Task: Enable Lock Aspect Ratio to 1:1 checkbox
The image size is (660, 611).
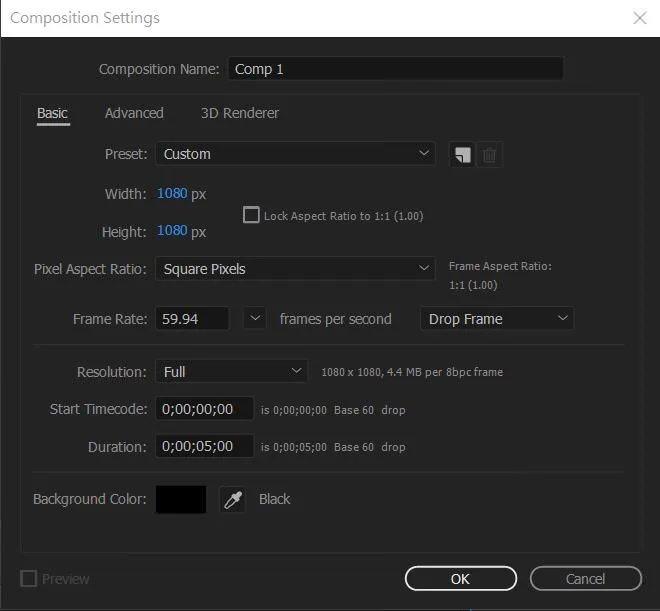Action: 251,215
